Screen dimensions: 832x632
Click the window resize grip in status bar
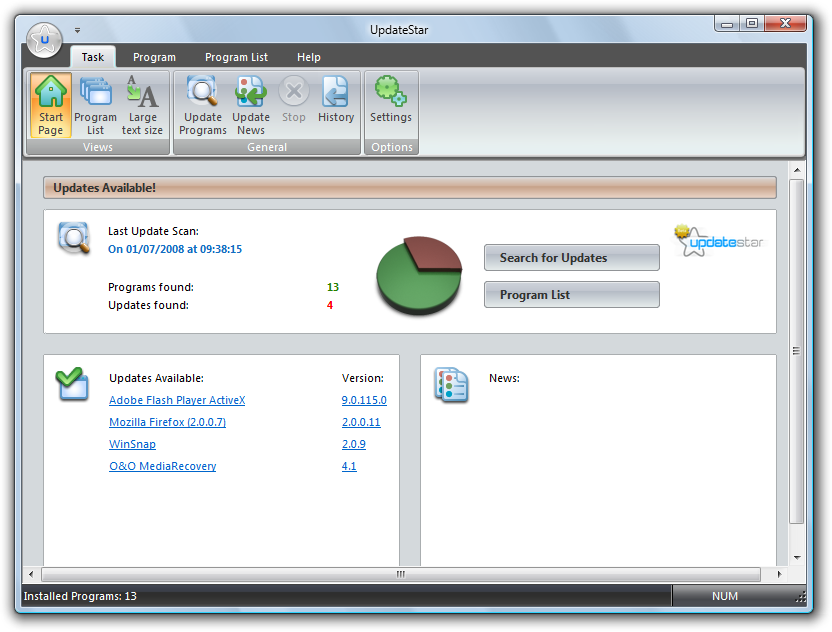[800, 598]
